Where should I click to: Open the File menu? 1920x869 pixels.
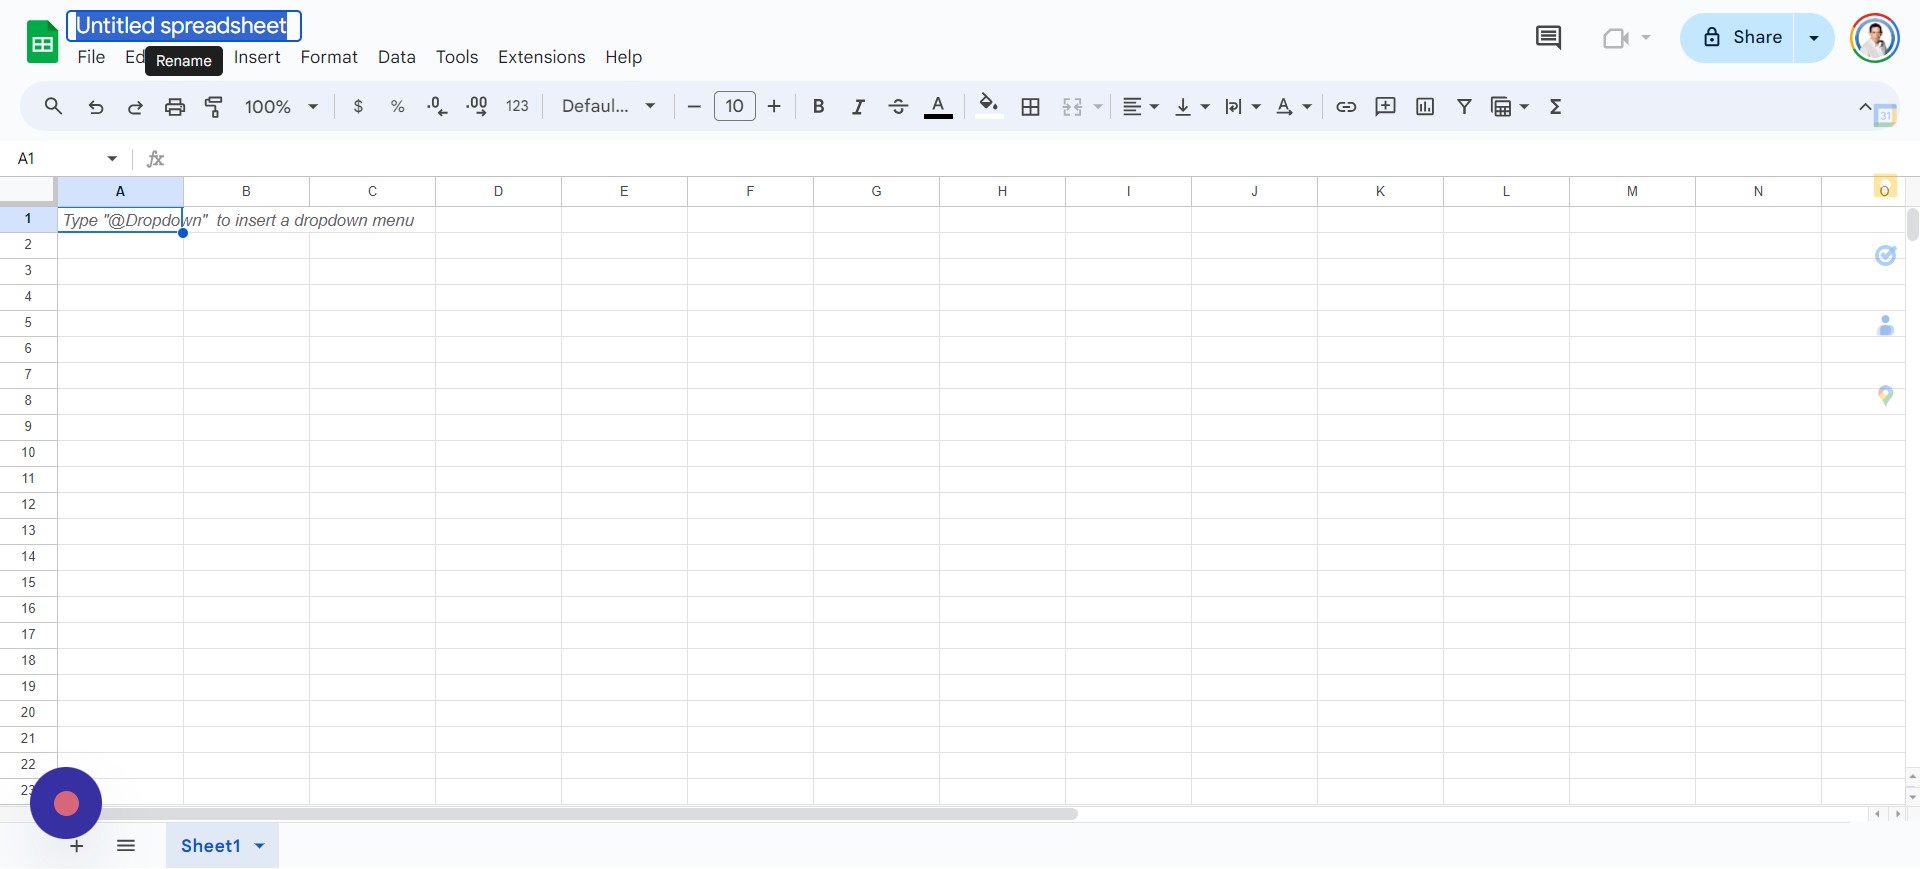coord(91,57)
